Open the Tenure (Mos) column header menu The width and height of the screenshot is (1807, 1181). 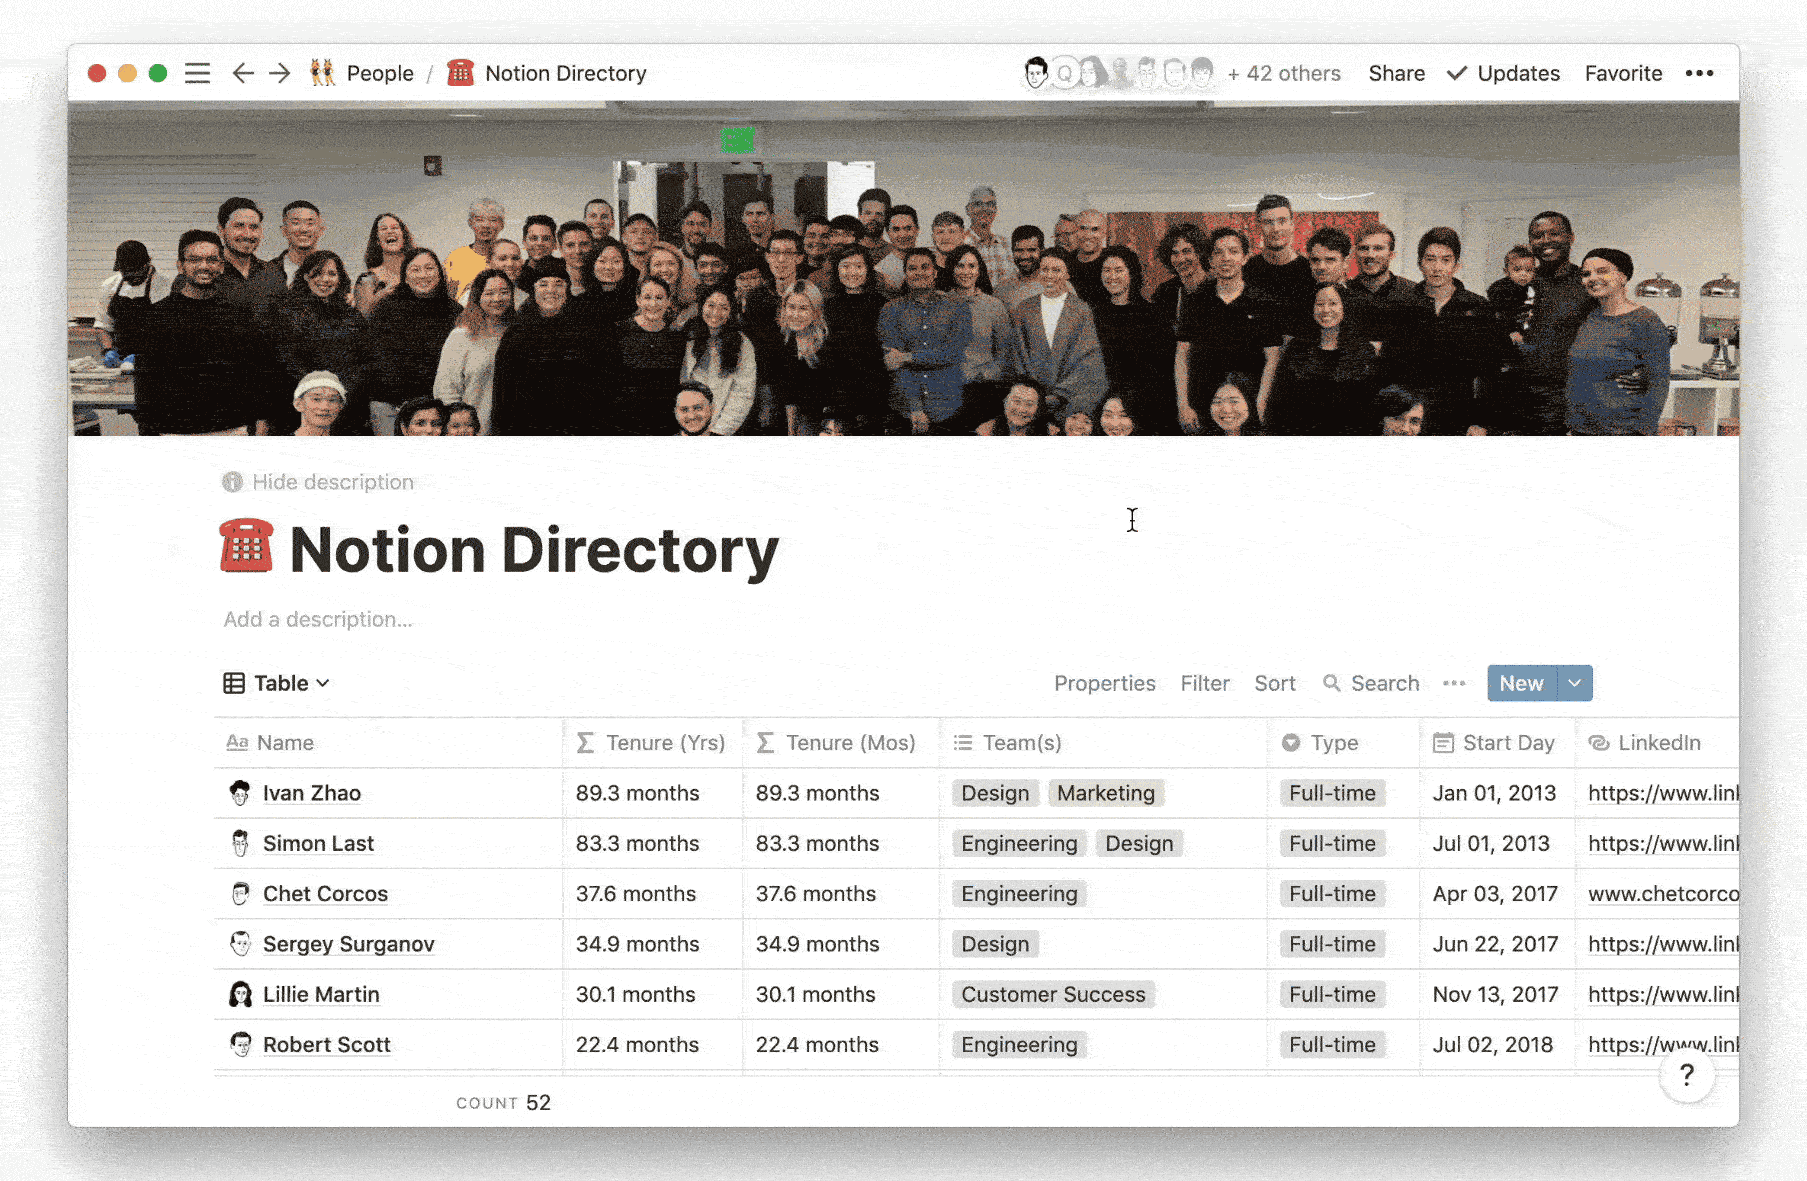click(x=841, y=743)
